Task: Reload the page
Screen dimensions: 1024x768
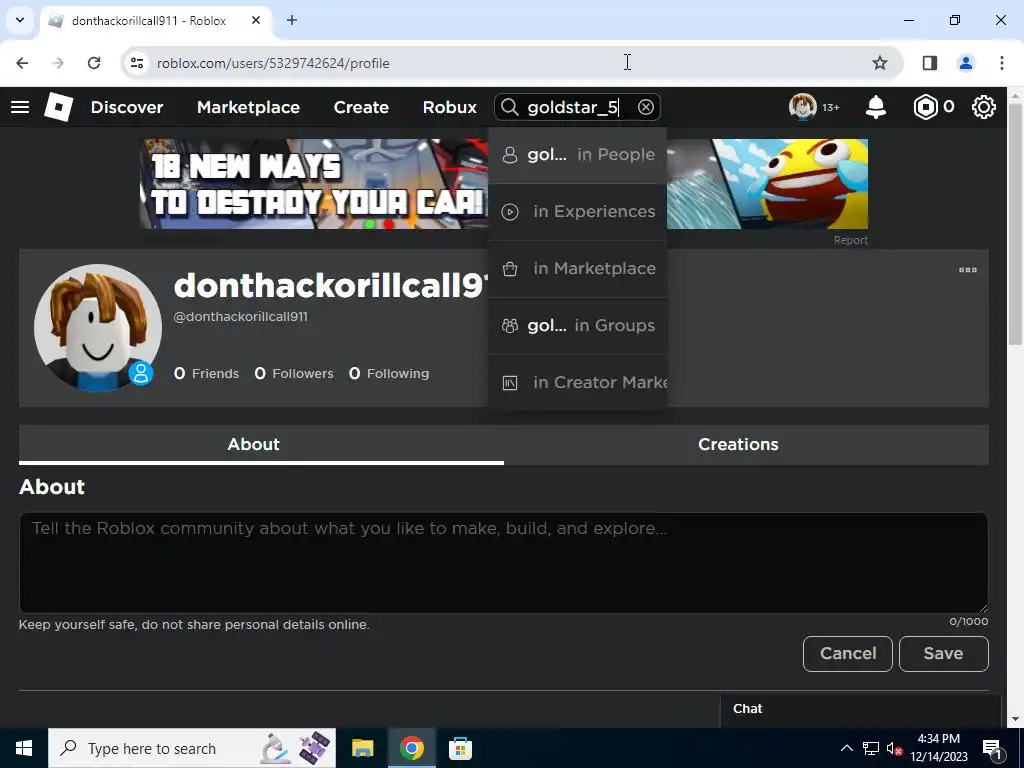Action: (94, 63)
